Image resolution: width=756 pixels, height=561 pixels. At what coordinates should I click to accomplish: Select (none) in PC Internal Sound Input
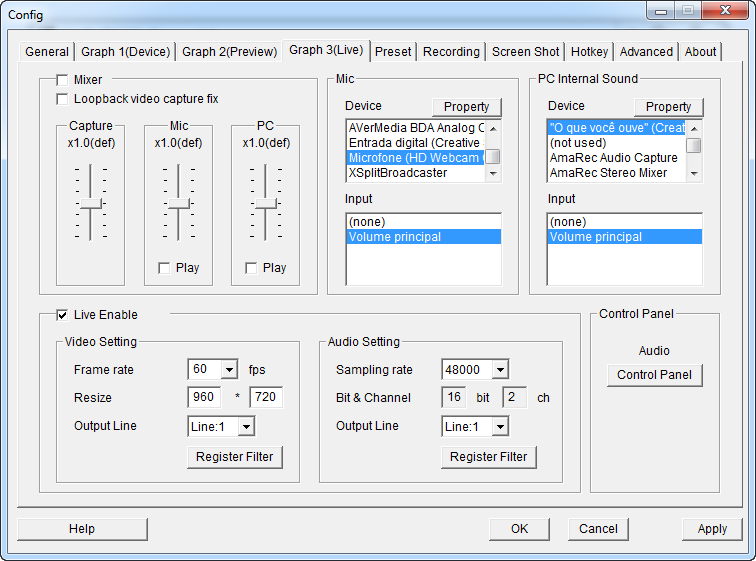[x=625, y=222]
